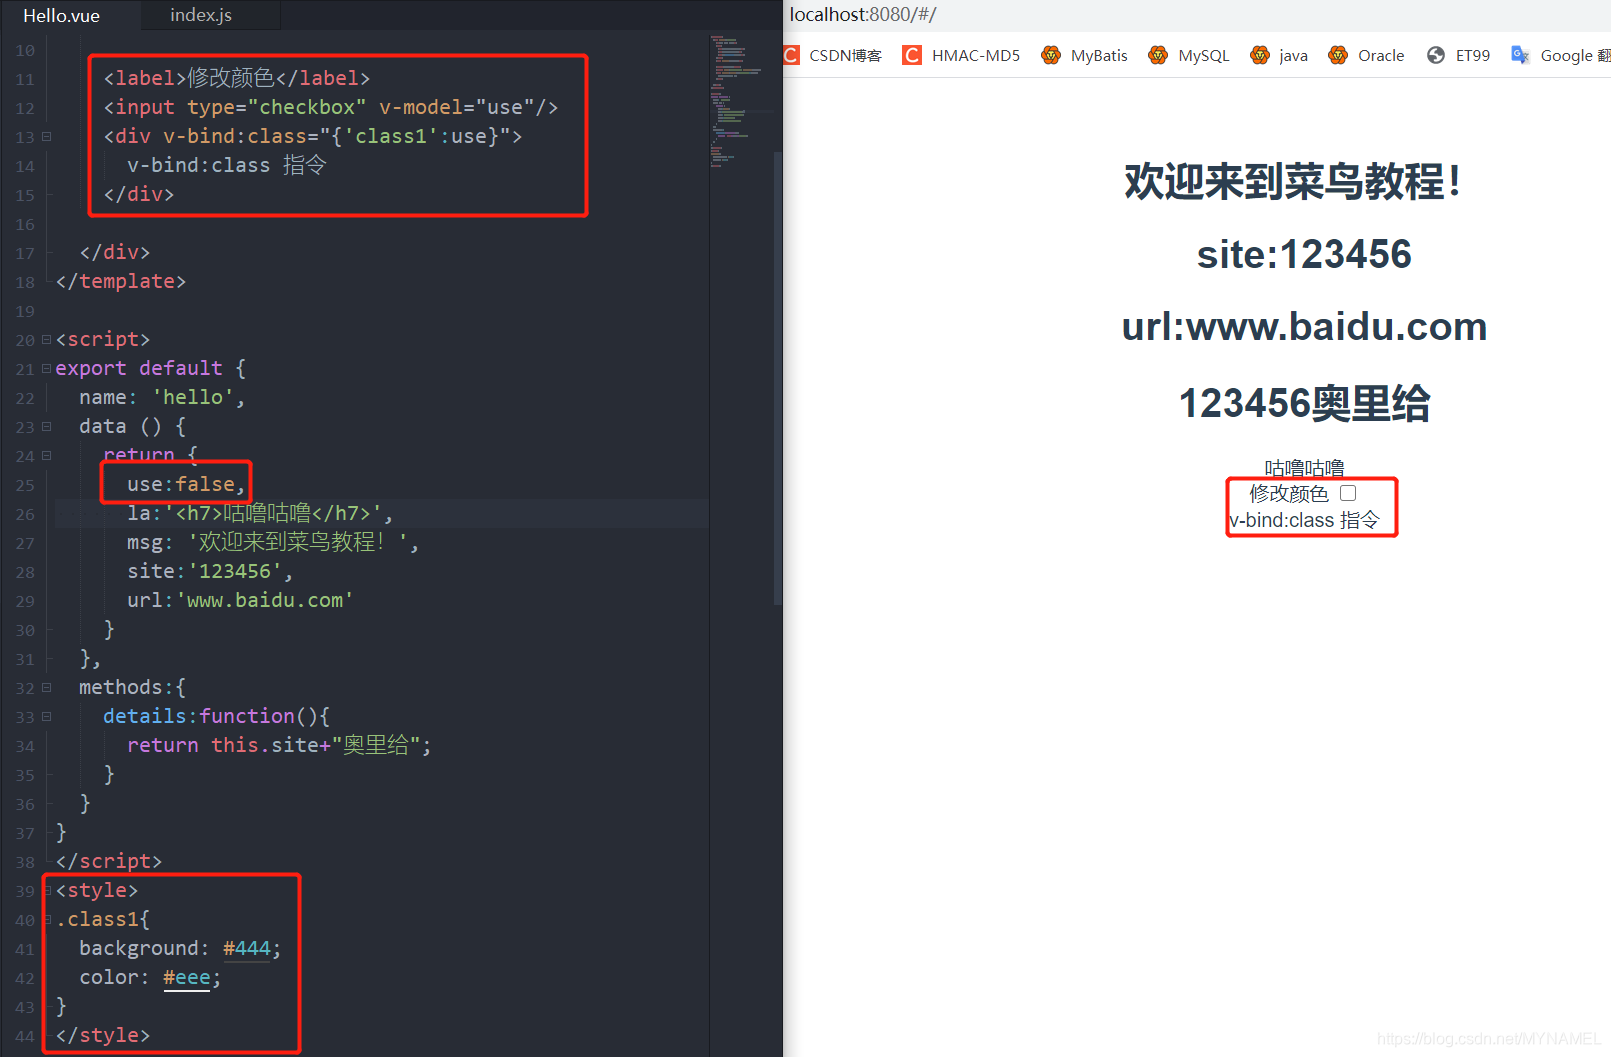1611x1057 pixels.
Task: Open the Google translate bookmark icon
Action: point(1520,55)
